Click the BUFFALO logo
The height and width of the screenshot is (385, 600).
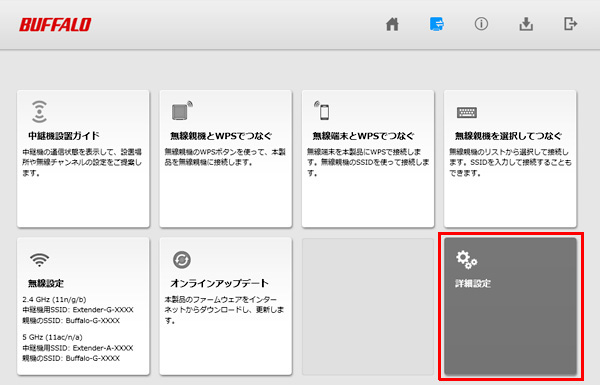pos(55,25)
